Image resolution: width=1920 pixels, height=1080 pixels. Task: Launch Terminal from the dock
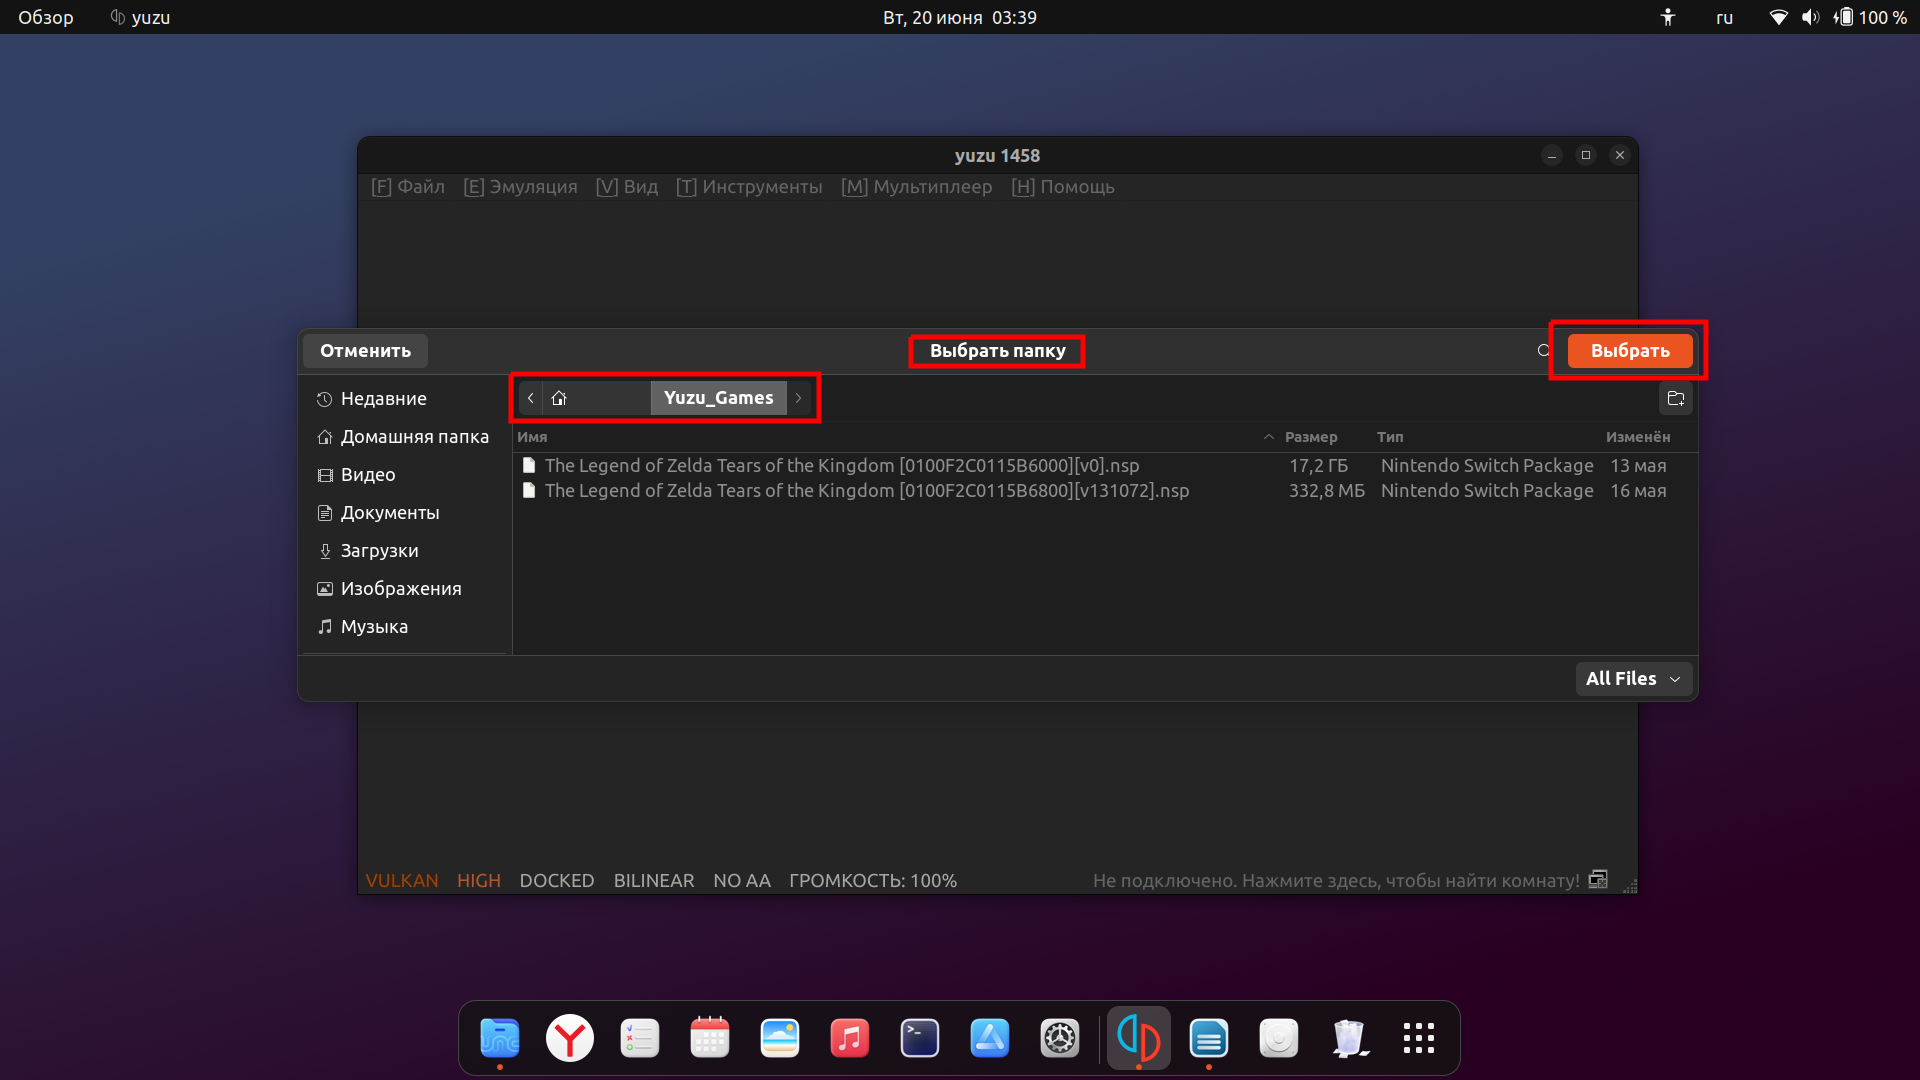point(919,1038)
